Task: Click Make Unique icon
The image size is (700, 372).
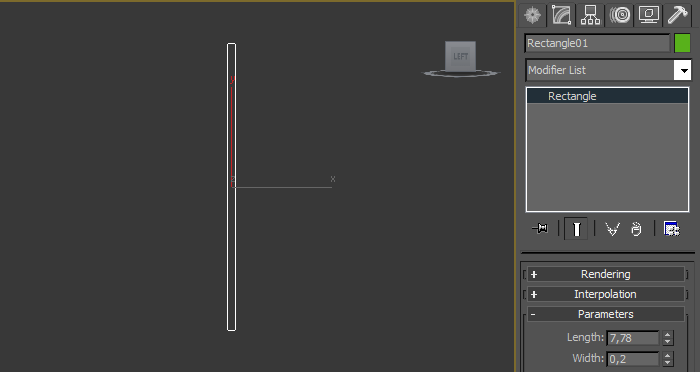Action: pos(612,229)
